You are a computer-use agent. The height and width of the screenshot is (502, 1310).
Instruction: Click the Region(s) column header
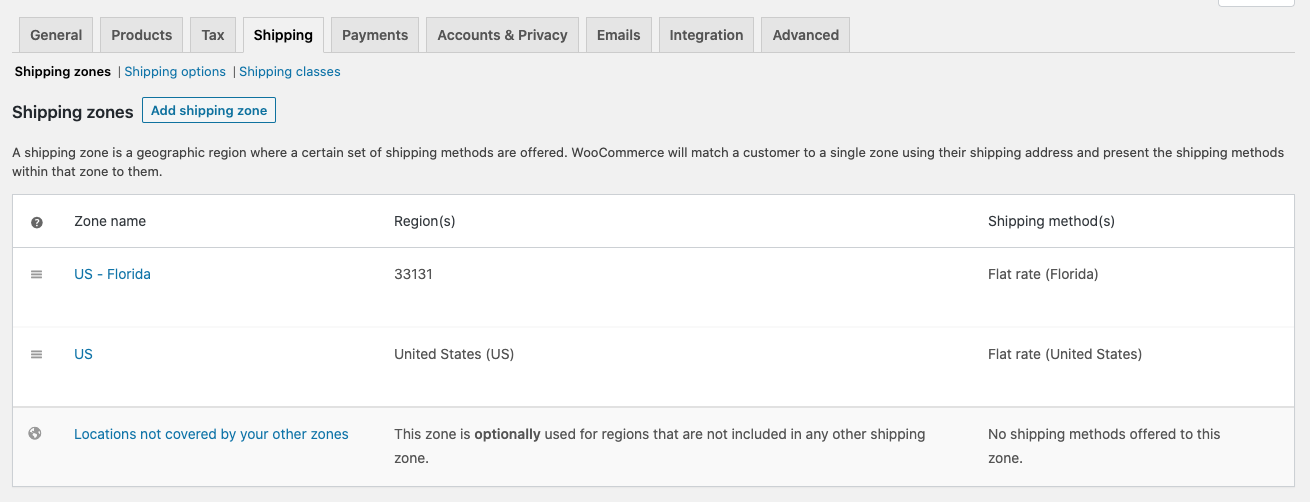425,221
